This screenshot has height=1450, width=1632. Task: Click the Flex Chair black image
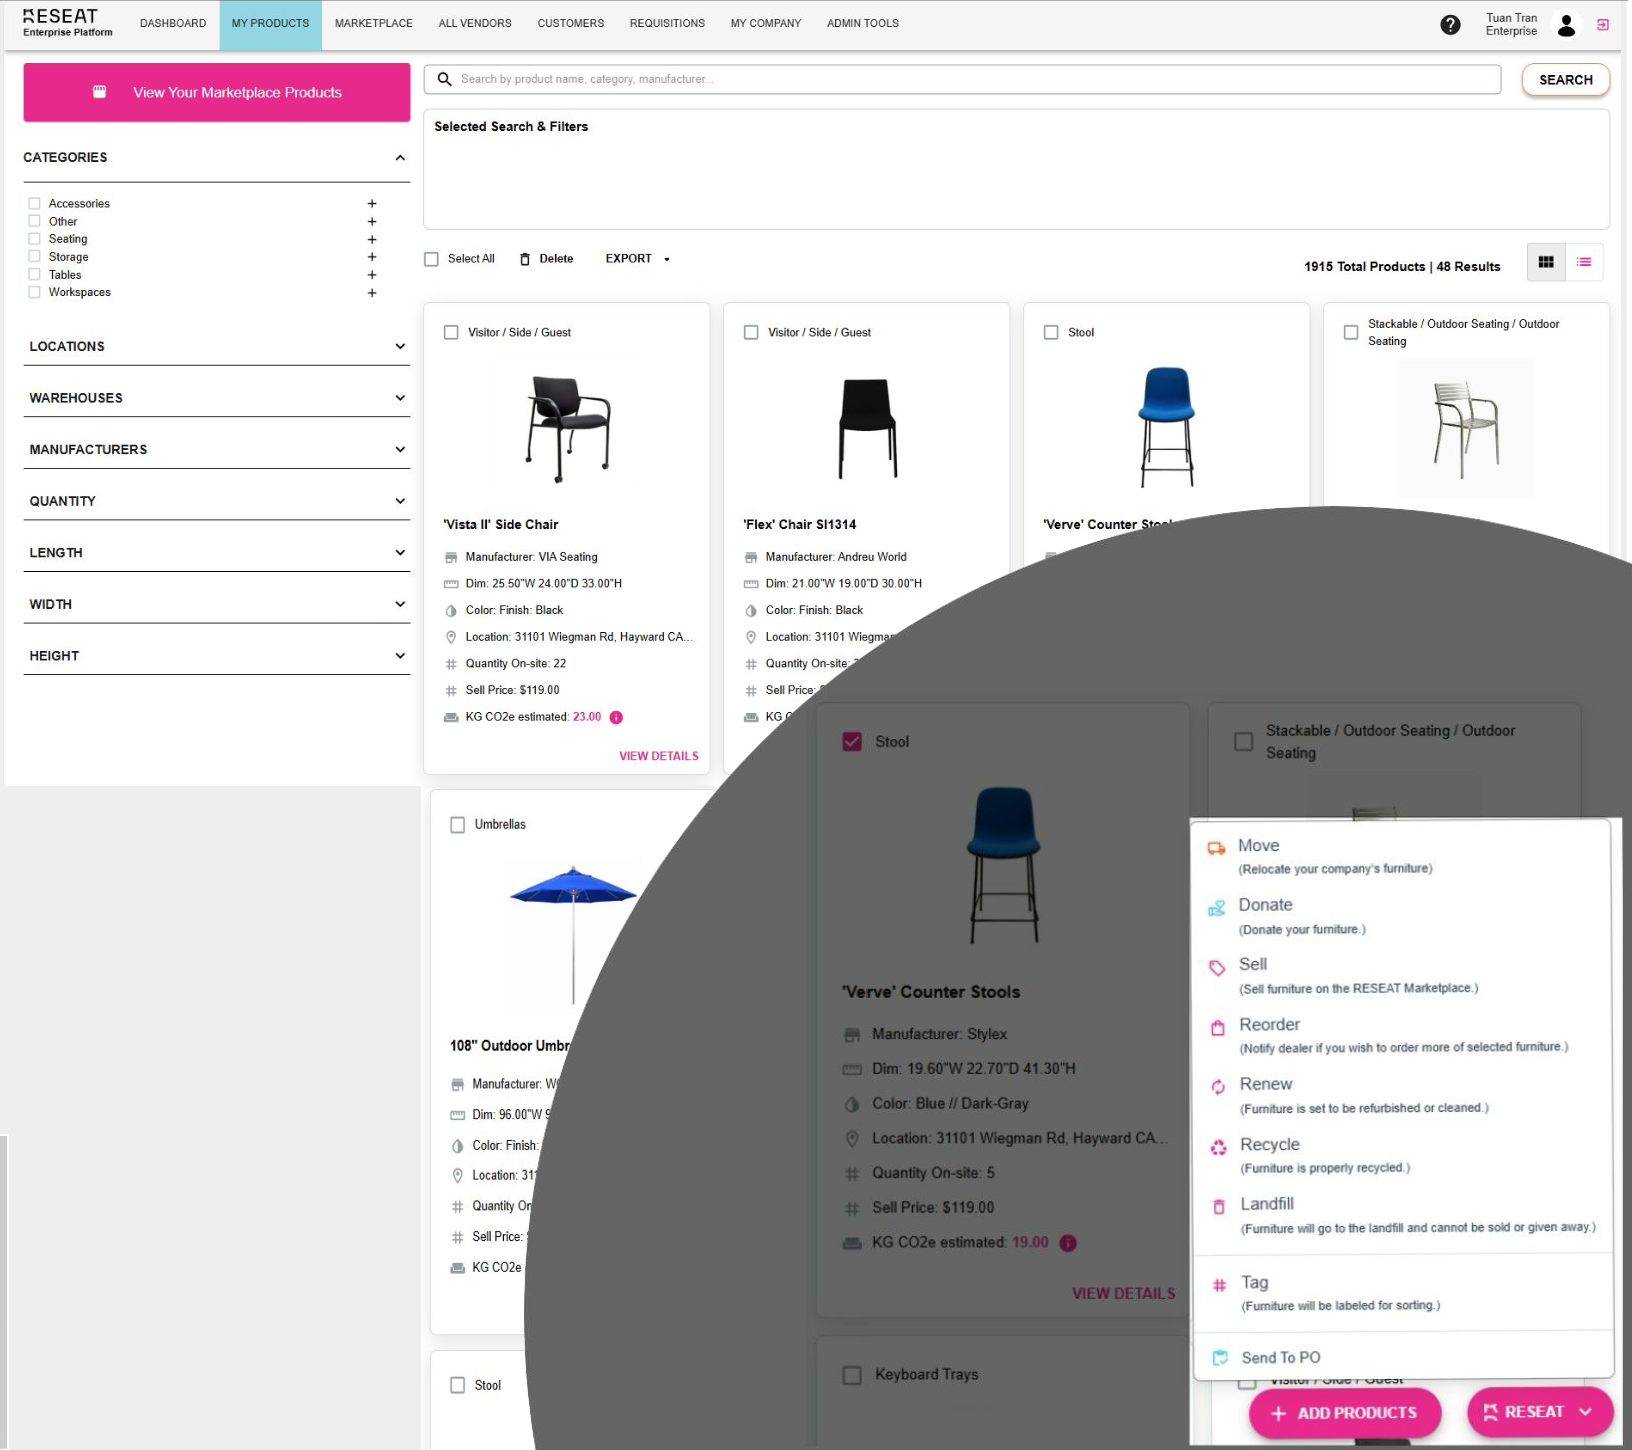pos(867,429)
